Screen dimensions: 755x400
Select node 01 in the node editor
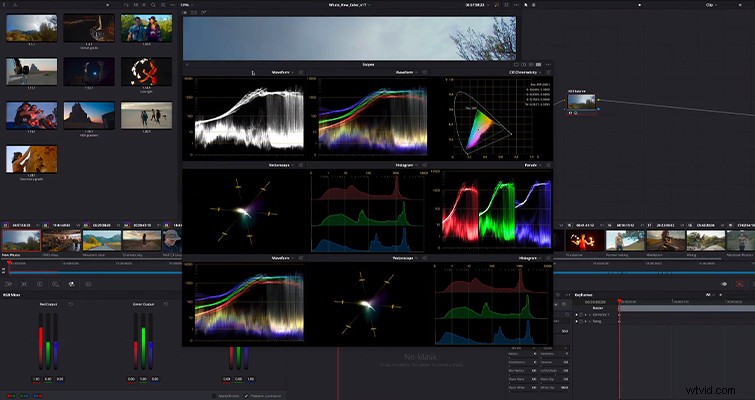pyautogui.click(x=581, y=101)
